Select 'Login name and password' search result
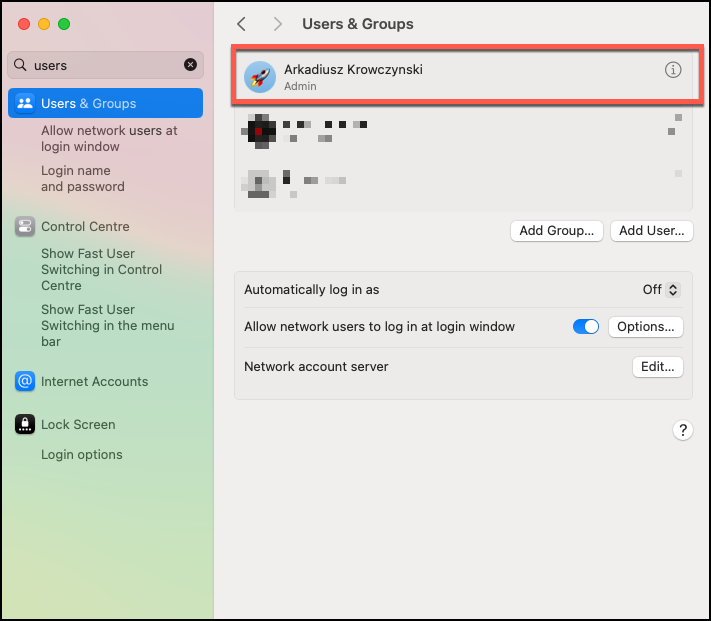The width and height of the screenshot is (711, 621). click(x=83, y=178)
